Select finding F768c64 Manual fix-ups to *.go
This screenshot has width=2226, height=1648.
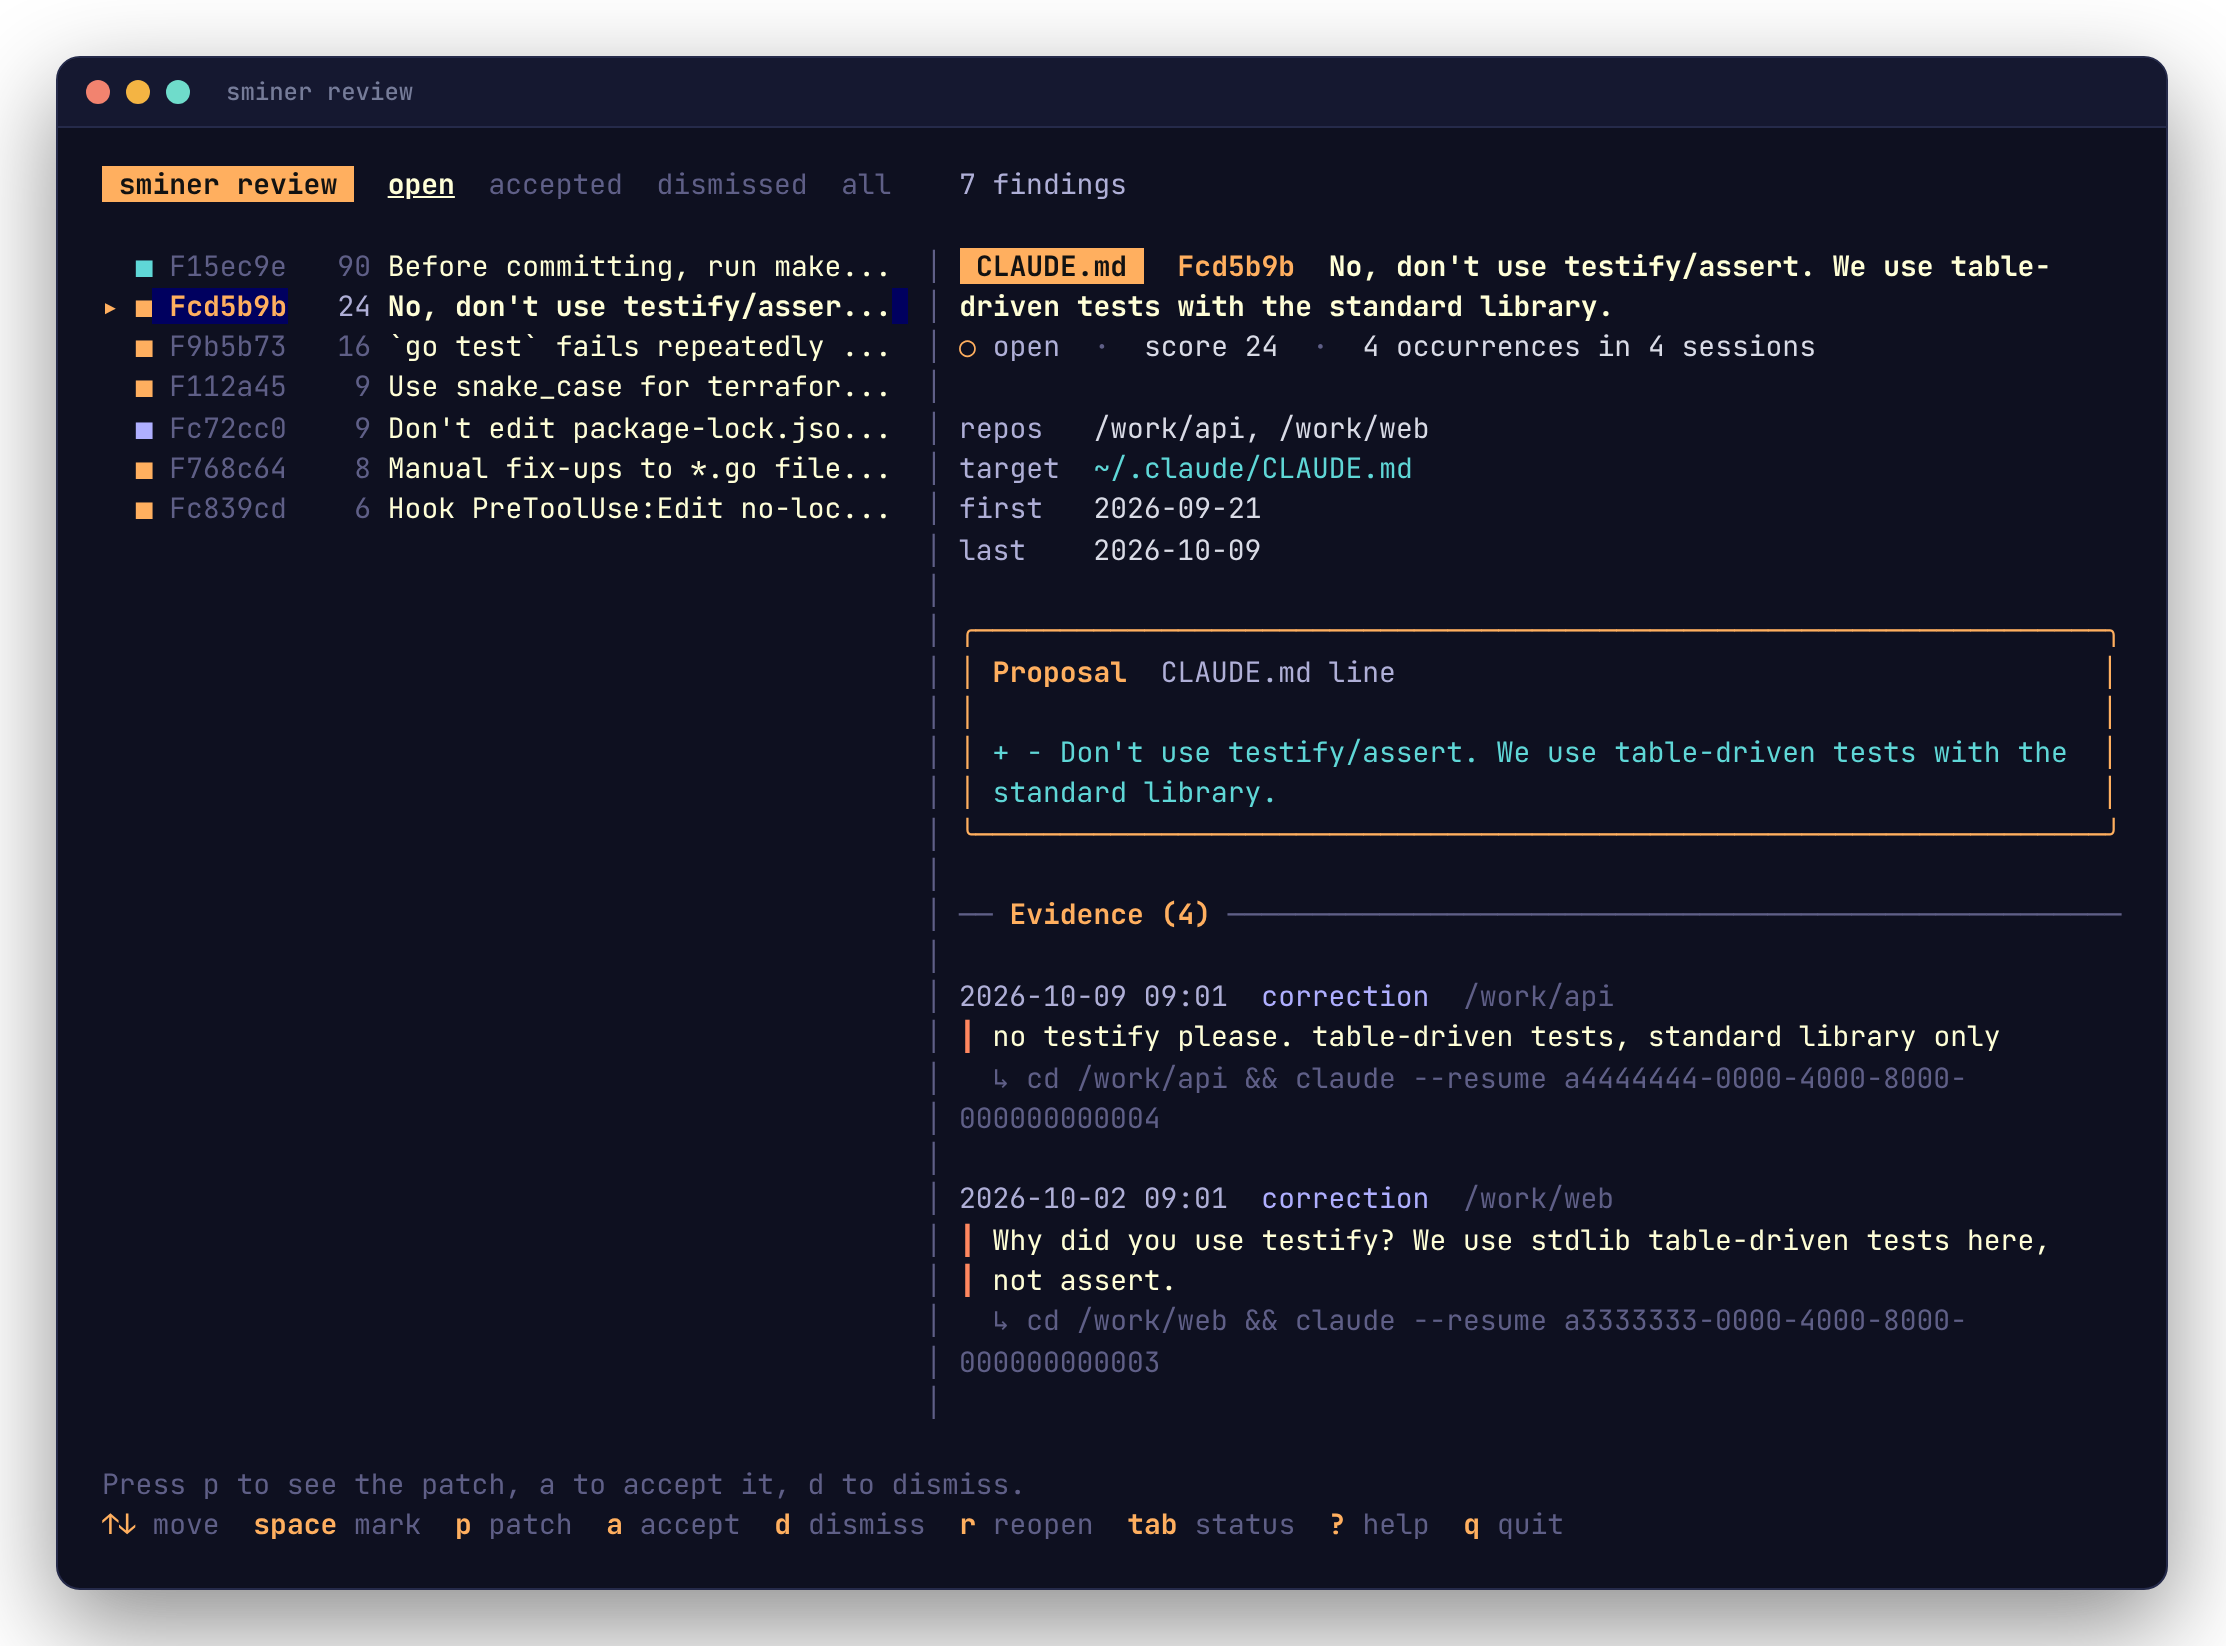pyautogui.click(x=512, y=469)
